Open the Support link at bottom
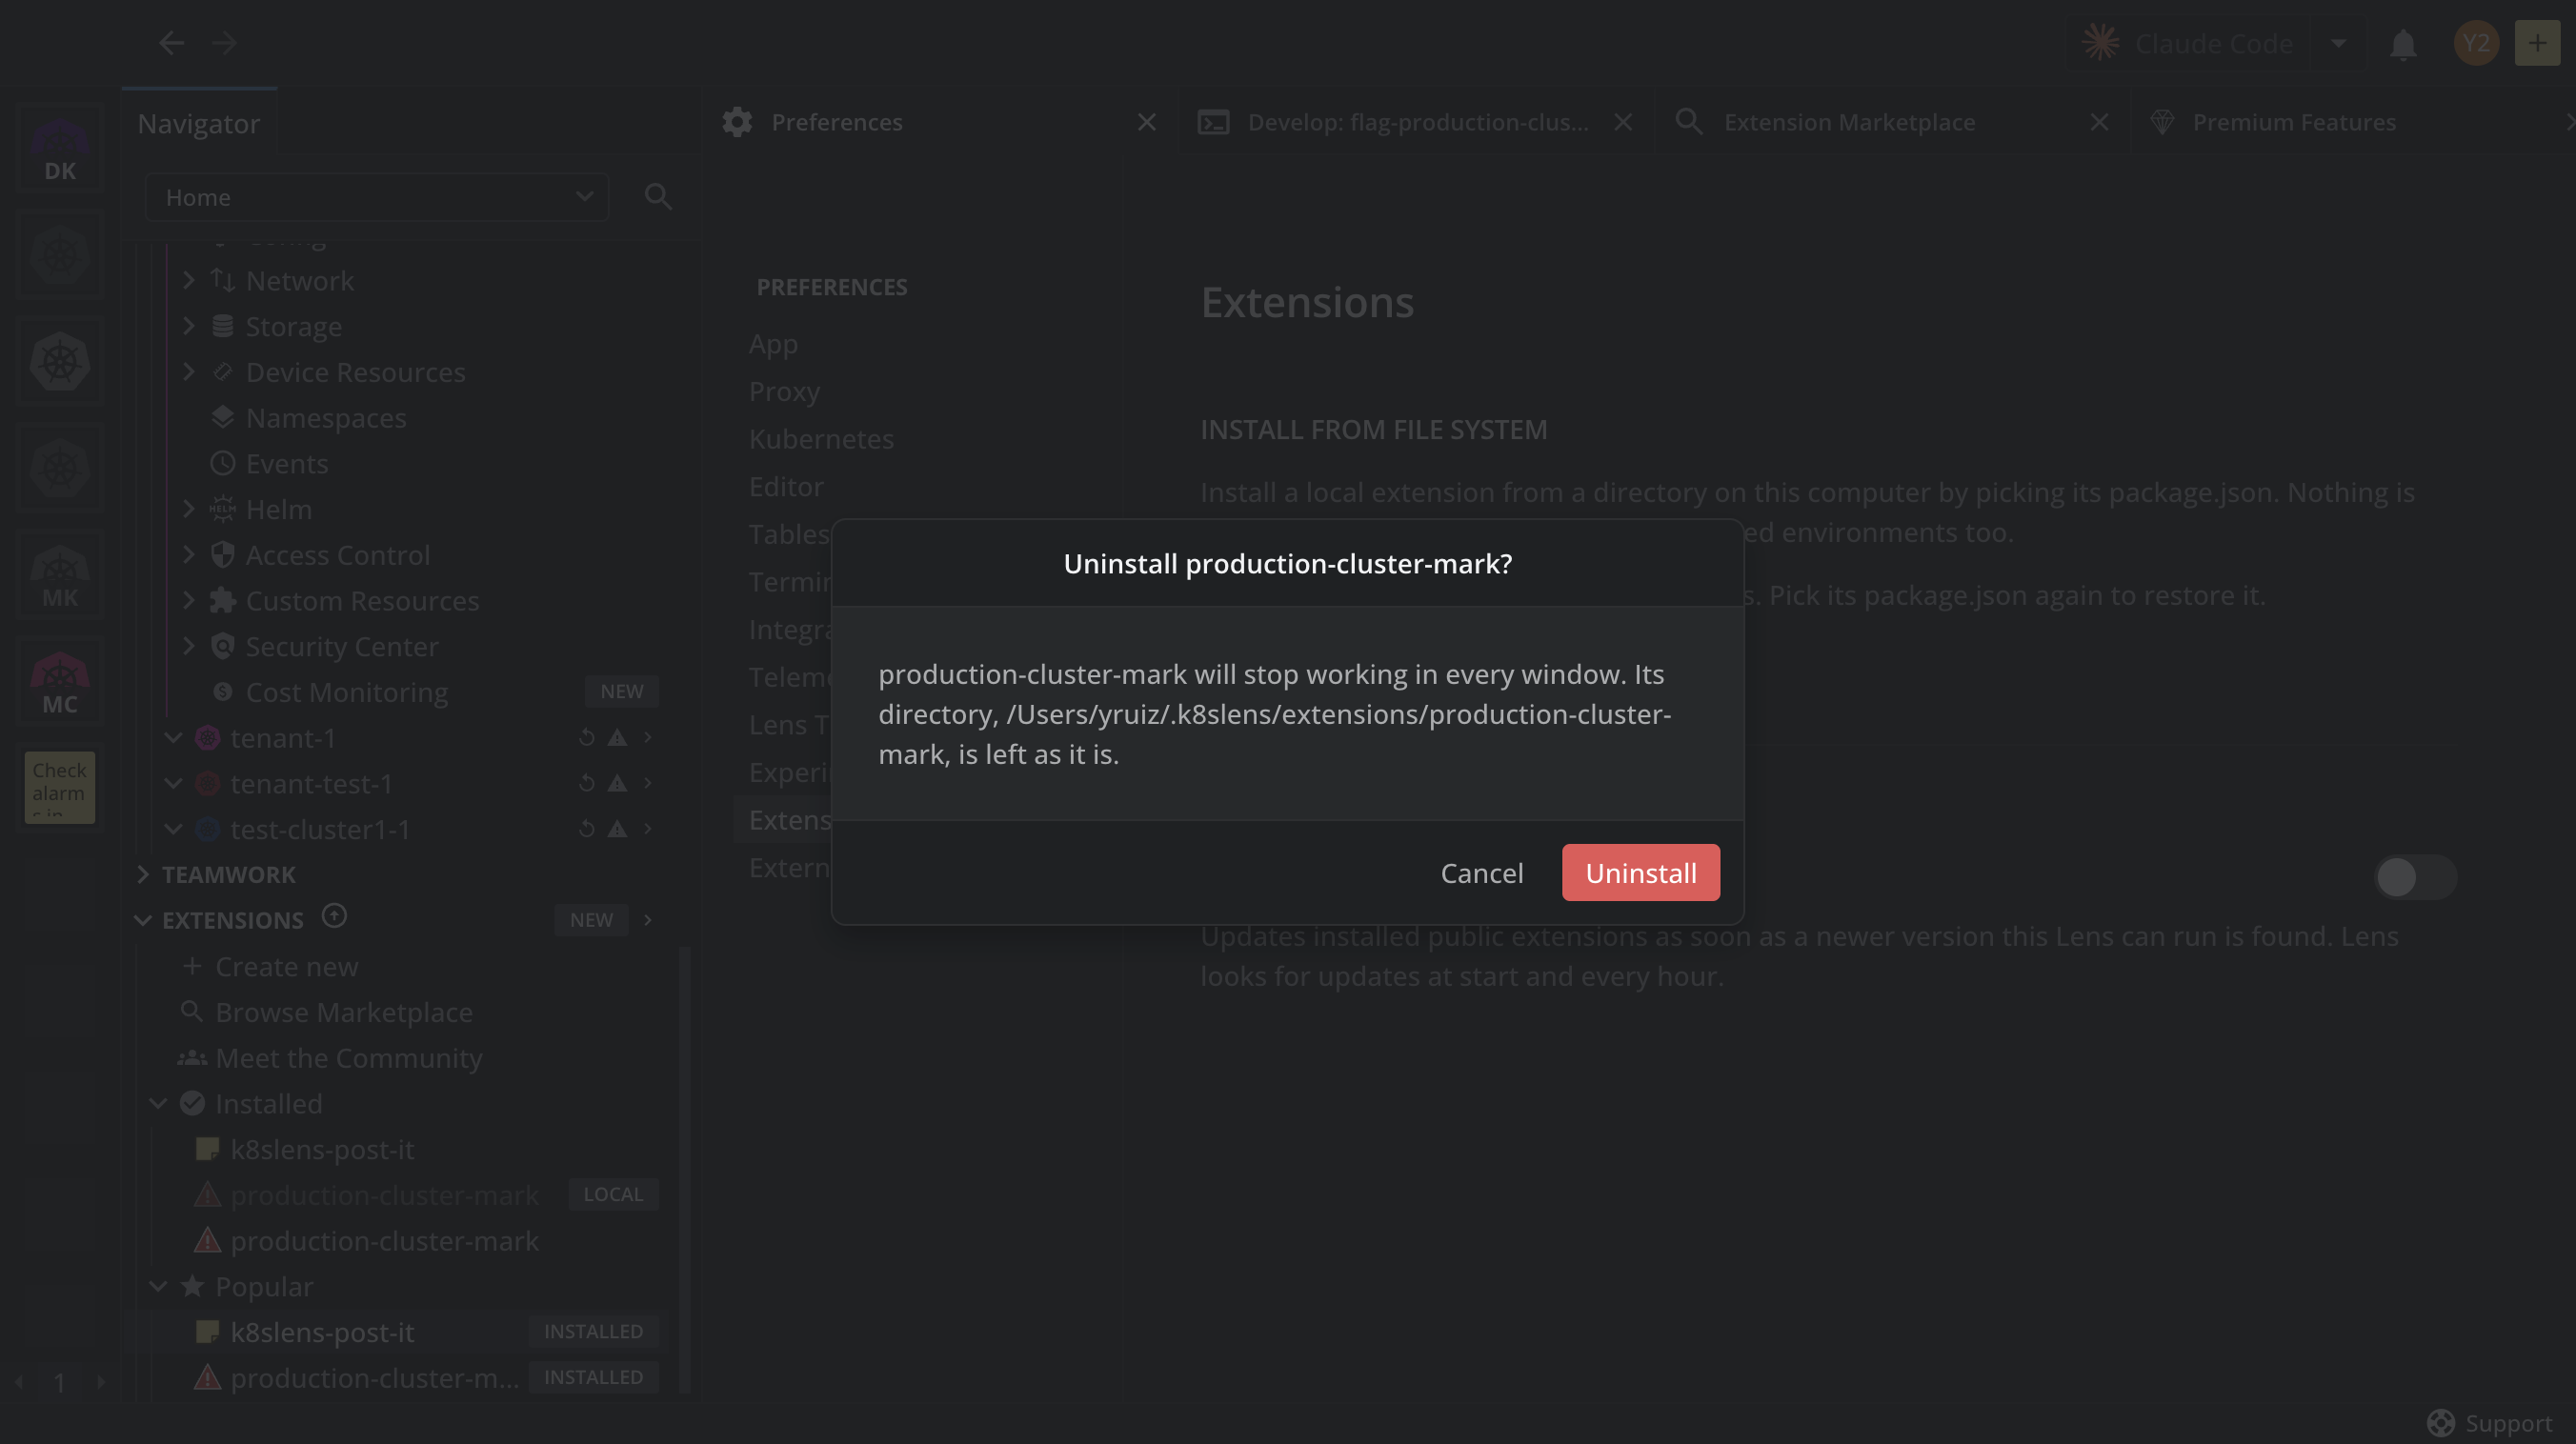The height and width of the screenshot is (1444, 2576). tap(2489, 1422)
